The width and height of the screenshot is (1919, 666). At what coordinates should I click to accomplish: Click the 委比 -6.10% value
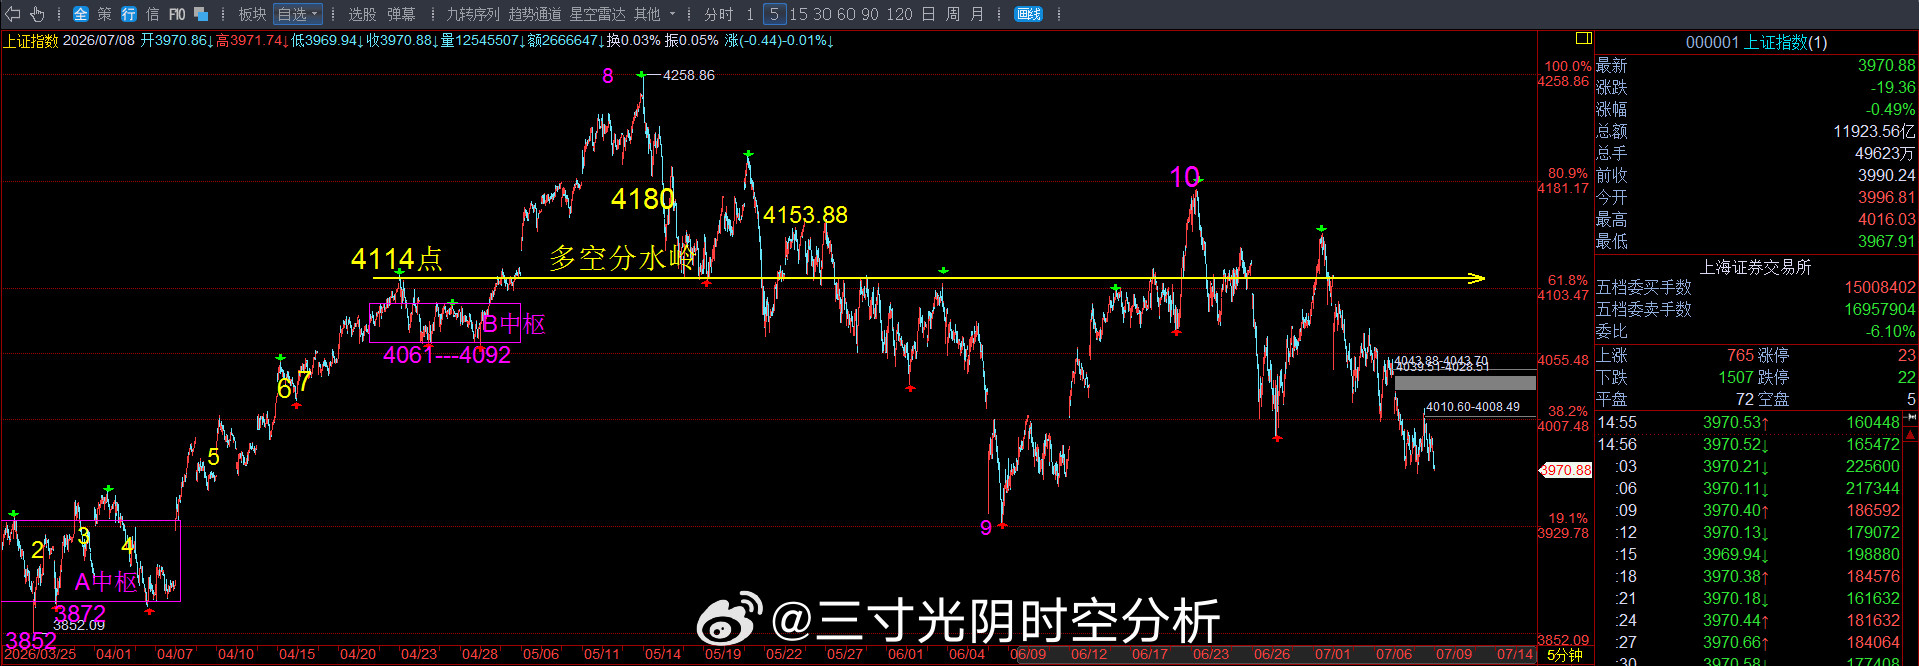(1890, 332)
